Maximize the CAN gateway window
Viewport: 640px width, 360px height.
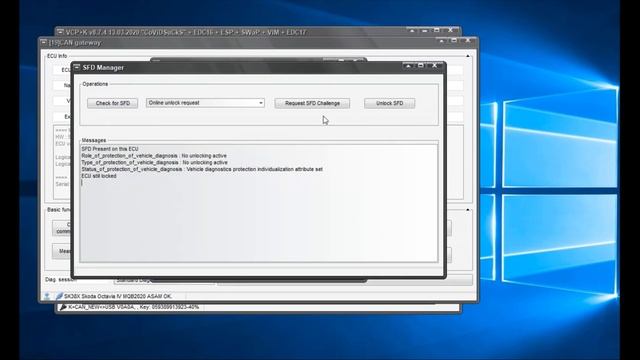pos(454,41)
